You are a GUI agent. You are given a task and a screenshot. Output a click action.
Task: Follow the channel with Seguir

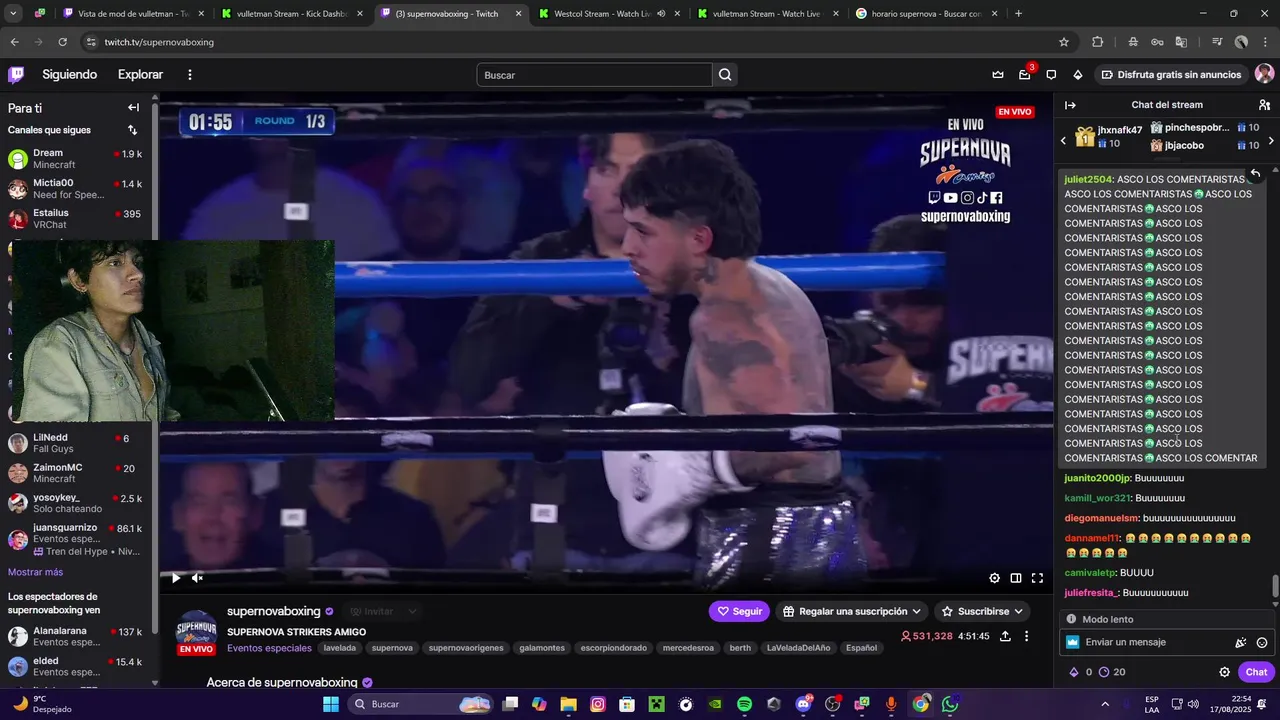point(739,611)
